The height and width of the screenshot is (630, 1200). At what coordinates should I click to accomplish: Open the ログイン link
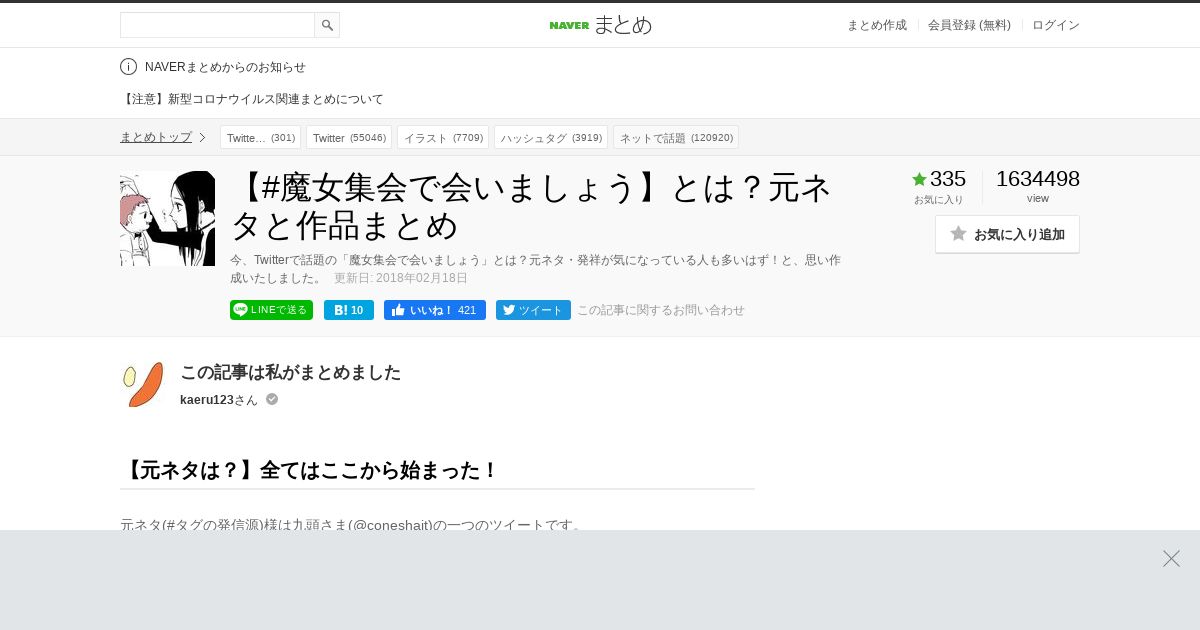(1056, 25)
